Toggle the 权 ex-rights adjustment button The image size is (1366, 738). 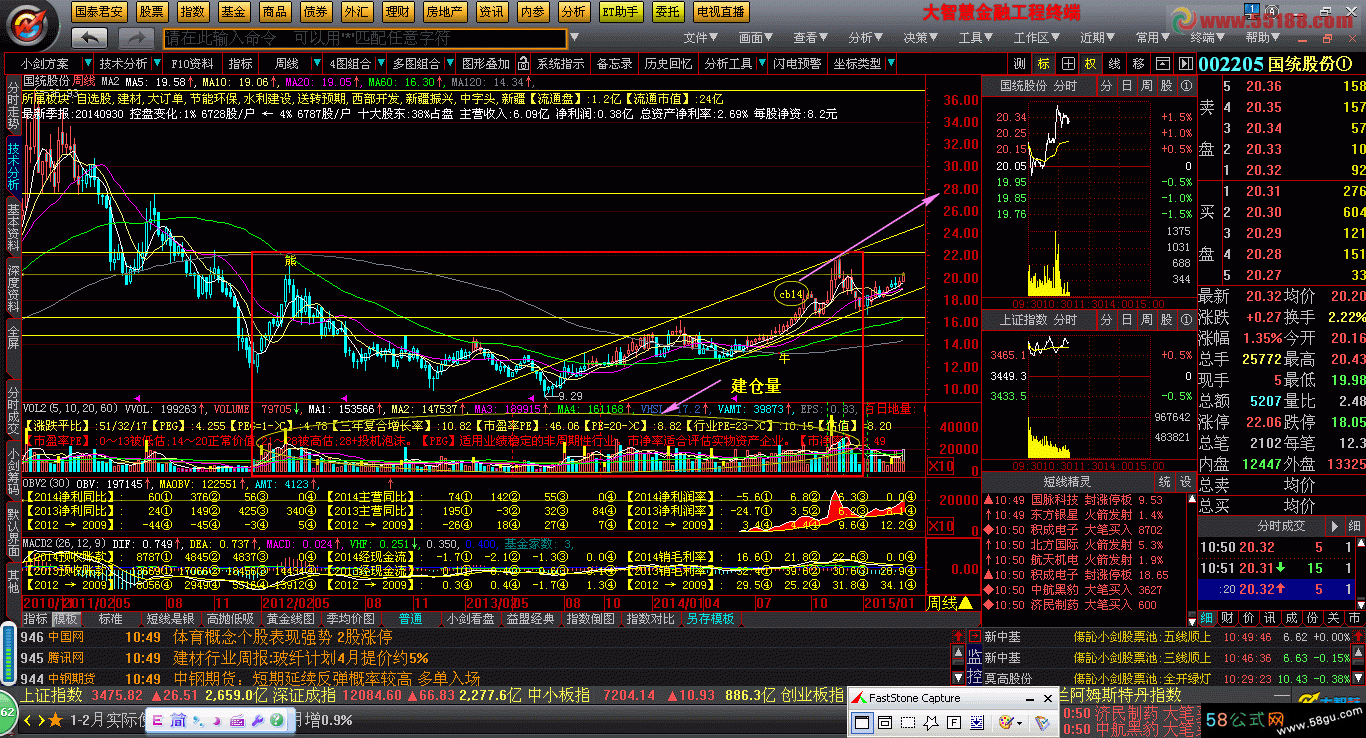[1090, 64]
